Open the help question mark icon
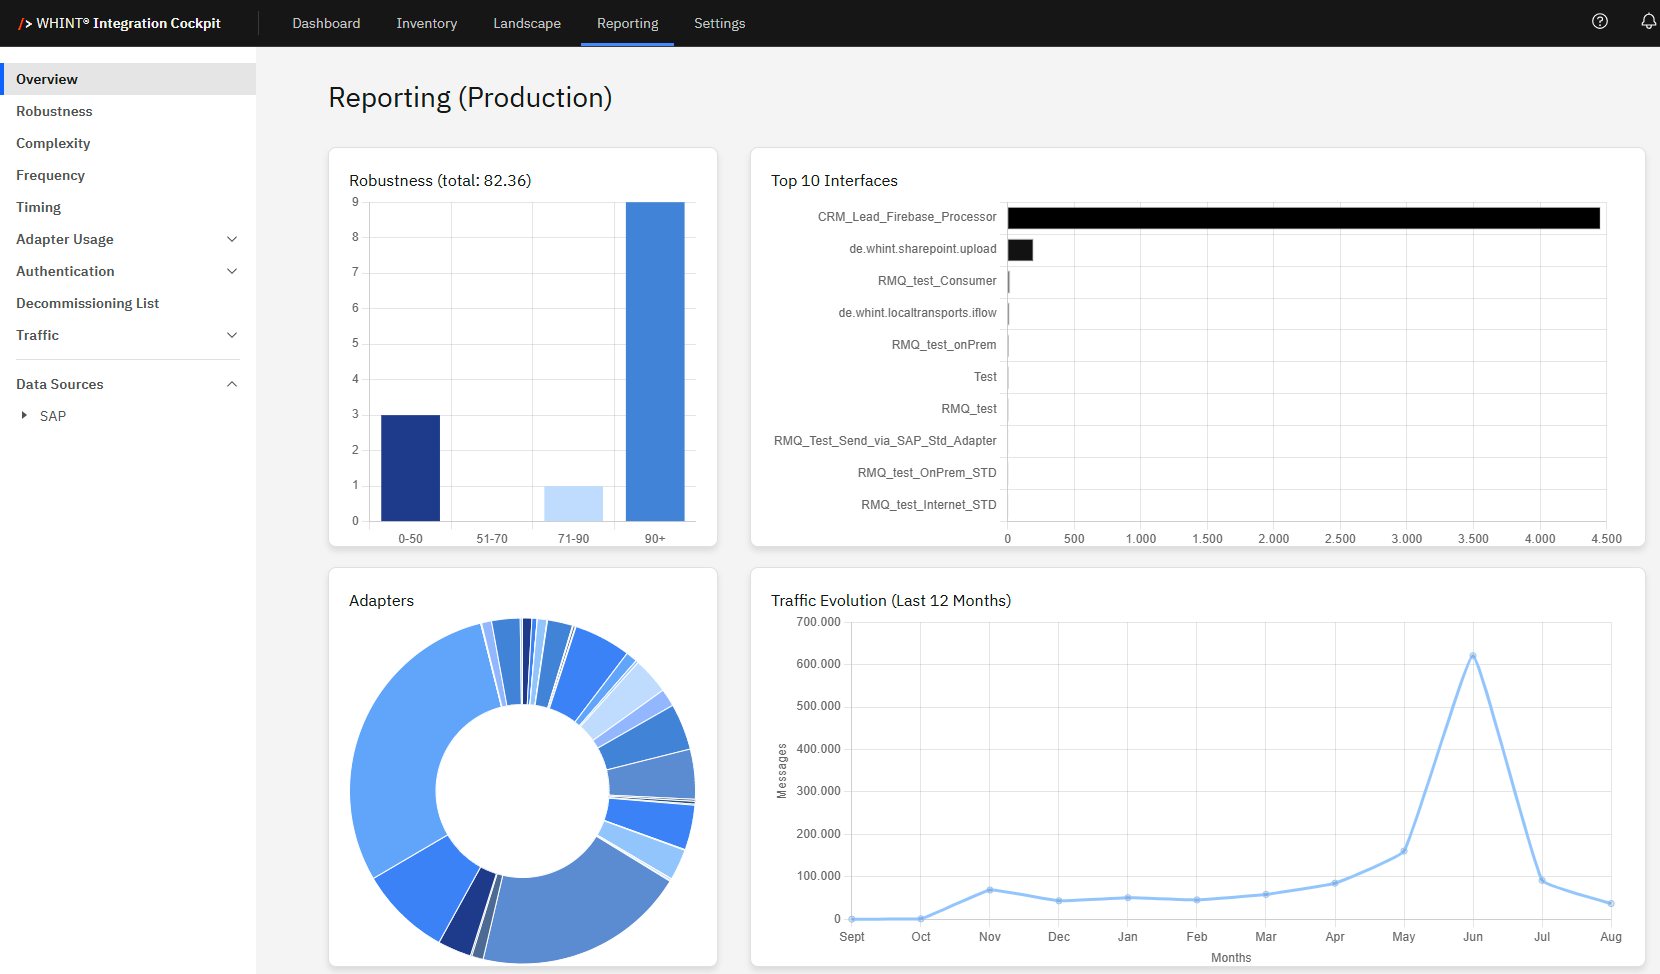The image size is (1660, 974). 1600,22
